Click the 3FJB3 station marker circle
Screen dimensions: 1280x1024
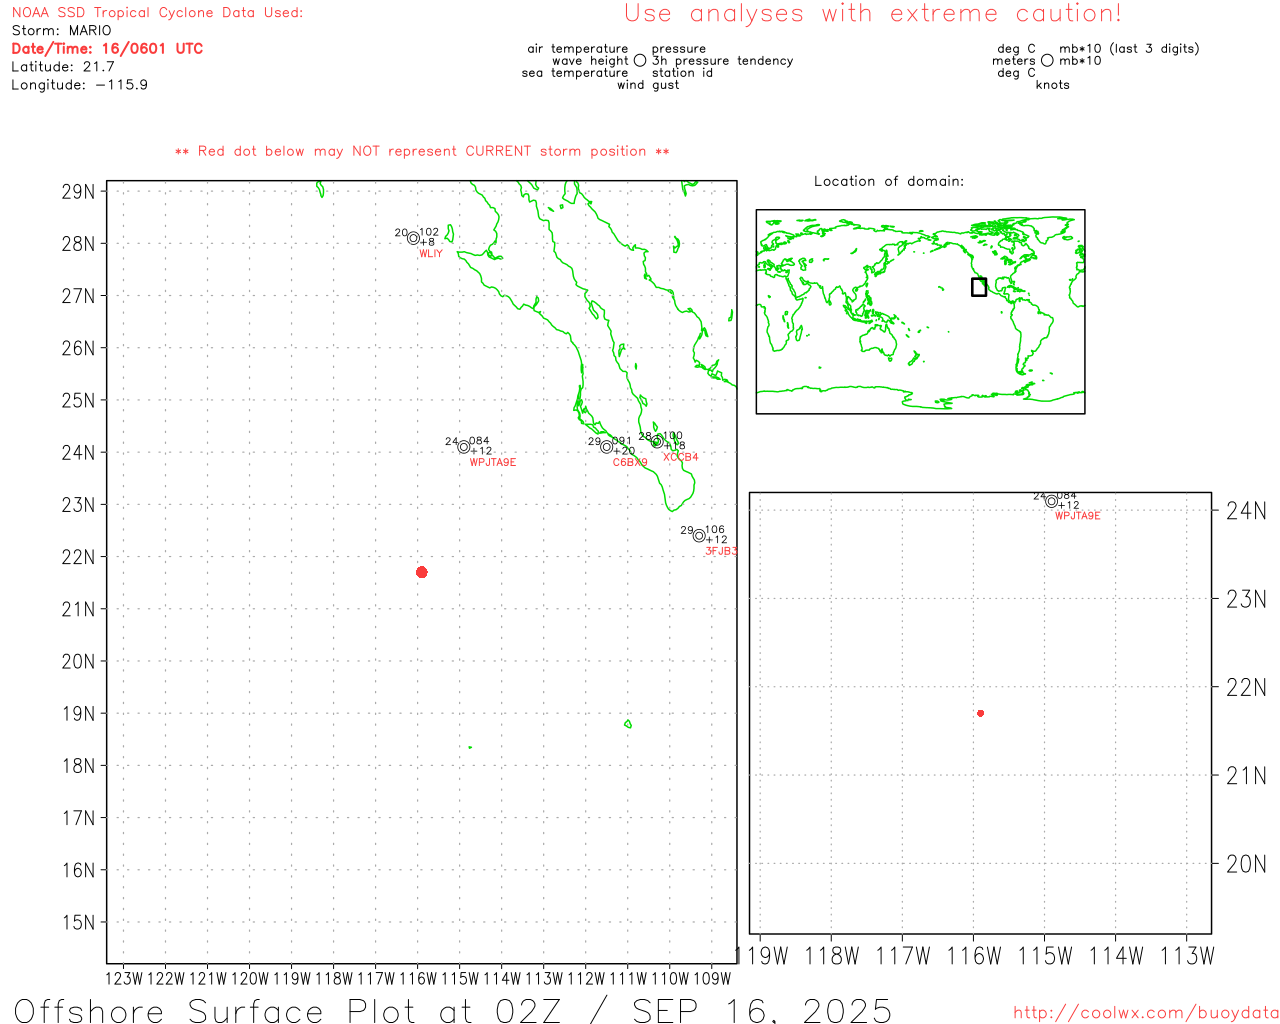point(699,536)
